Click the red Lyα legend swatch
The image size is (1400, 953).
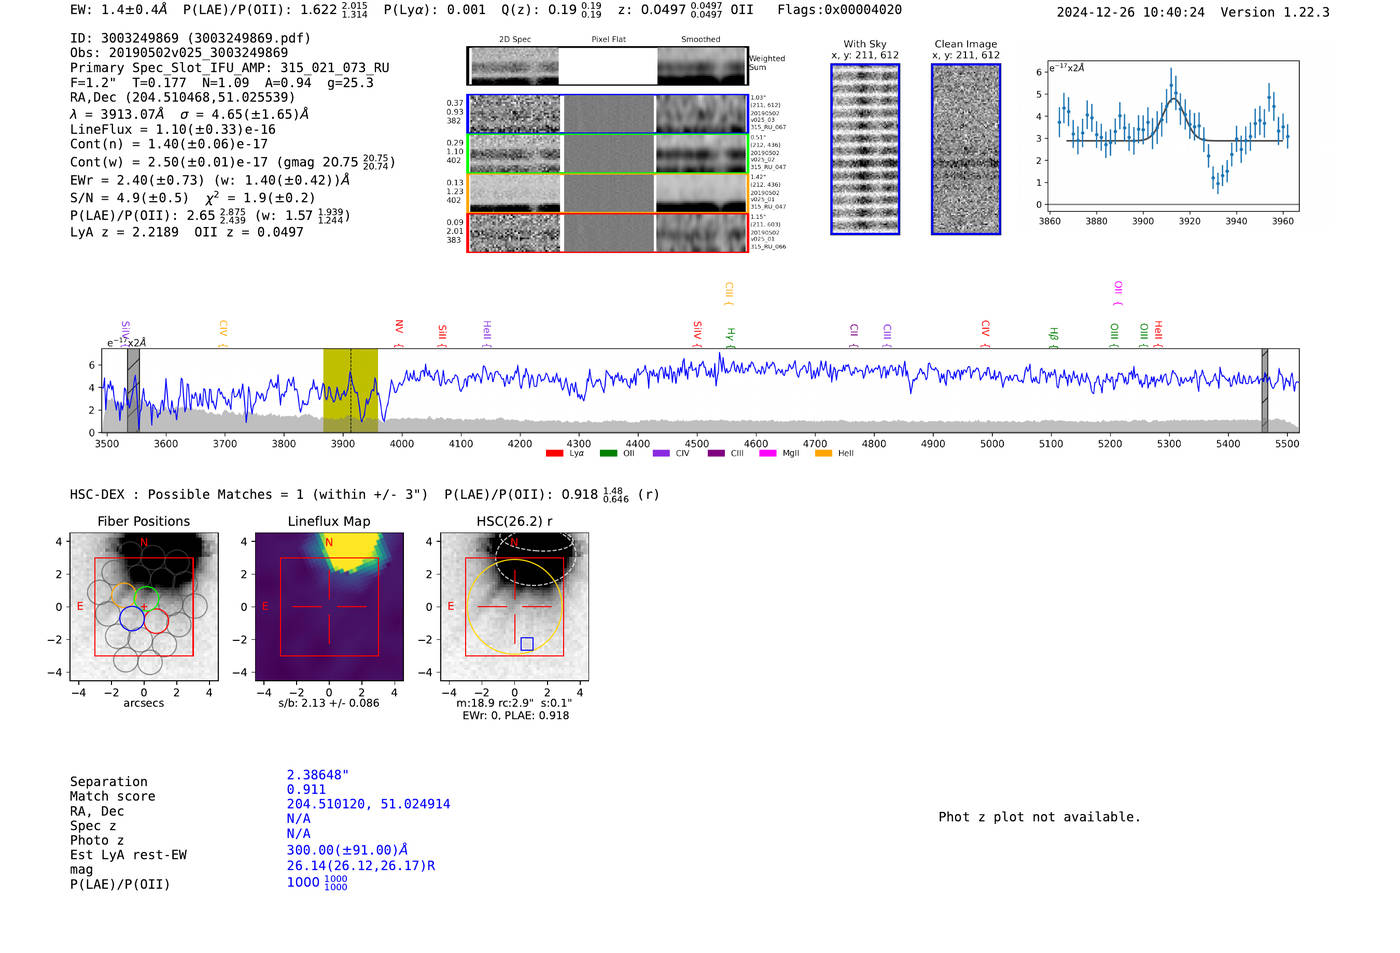tap(555, 454)
